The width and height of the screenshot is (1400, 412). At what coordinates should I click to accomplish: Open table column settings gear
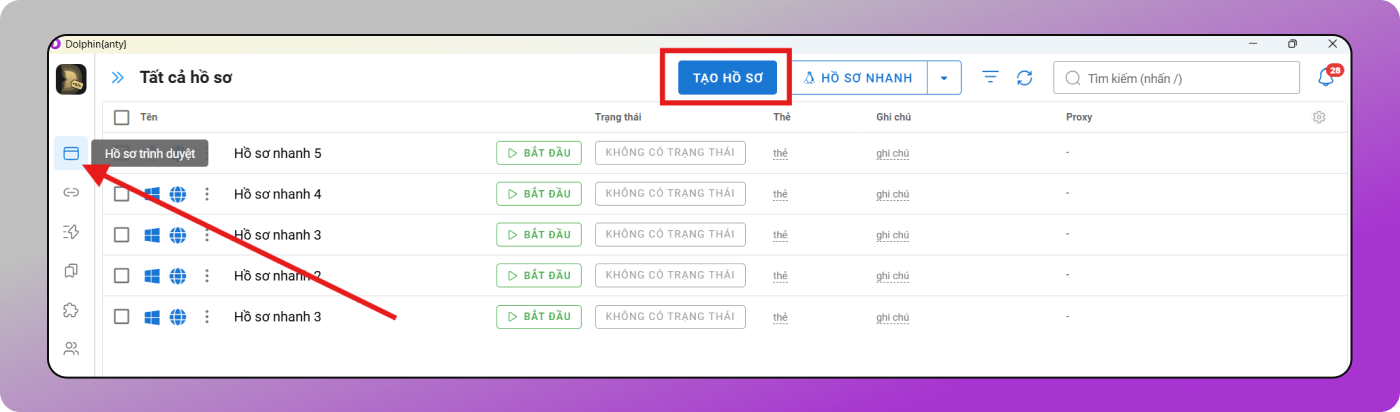coord(1319,117)
